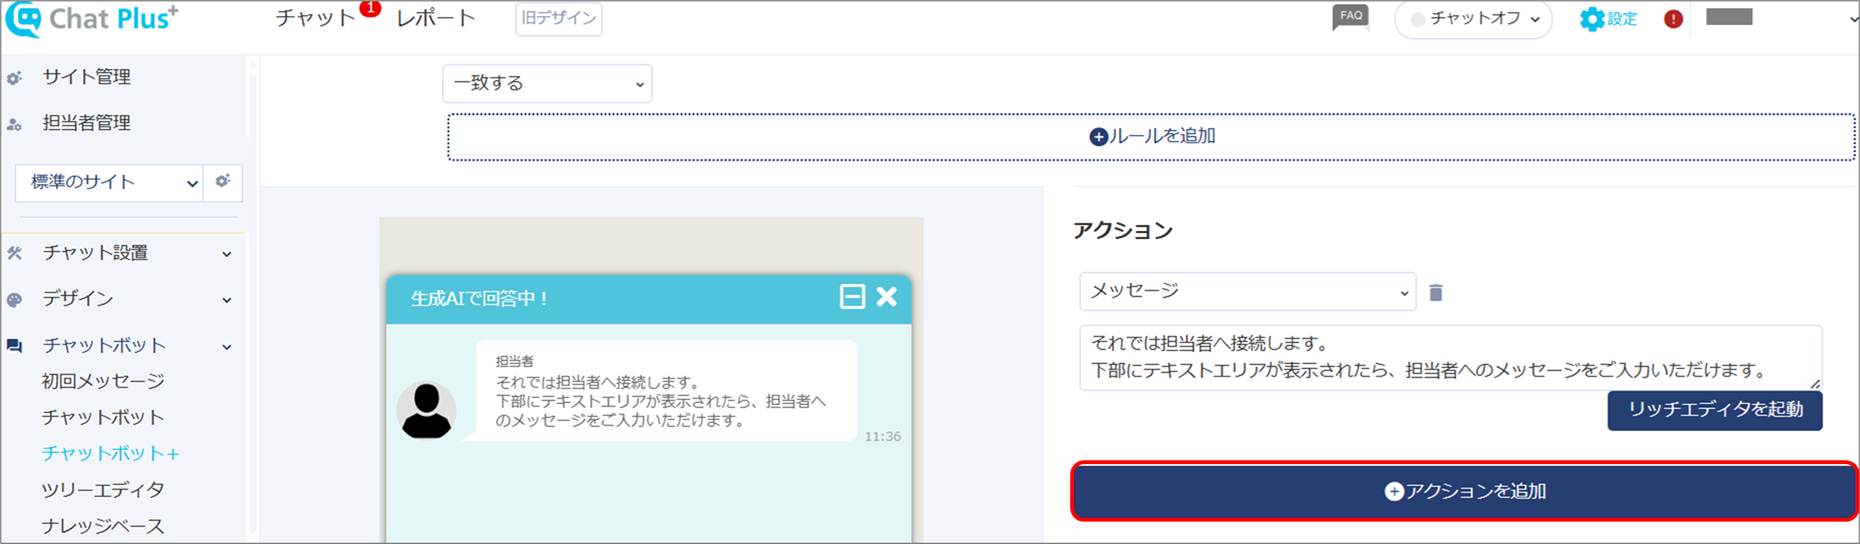The image size is (1860, 544).
Task: Click the user avatar in chat preview
Action: coord(426,410)
